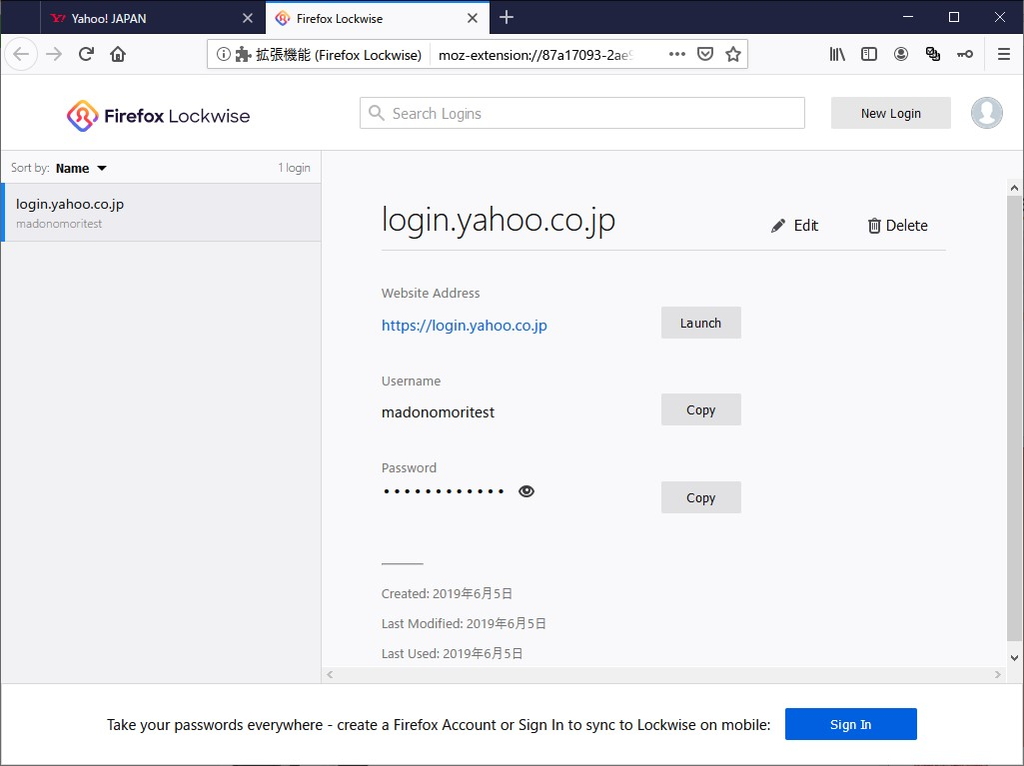1024x766 pixels.
Task: Click Sign In to sync Lockwise
Action: click(850, 724)
